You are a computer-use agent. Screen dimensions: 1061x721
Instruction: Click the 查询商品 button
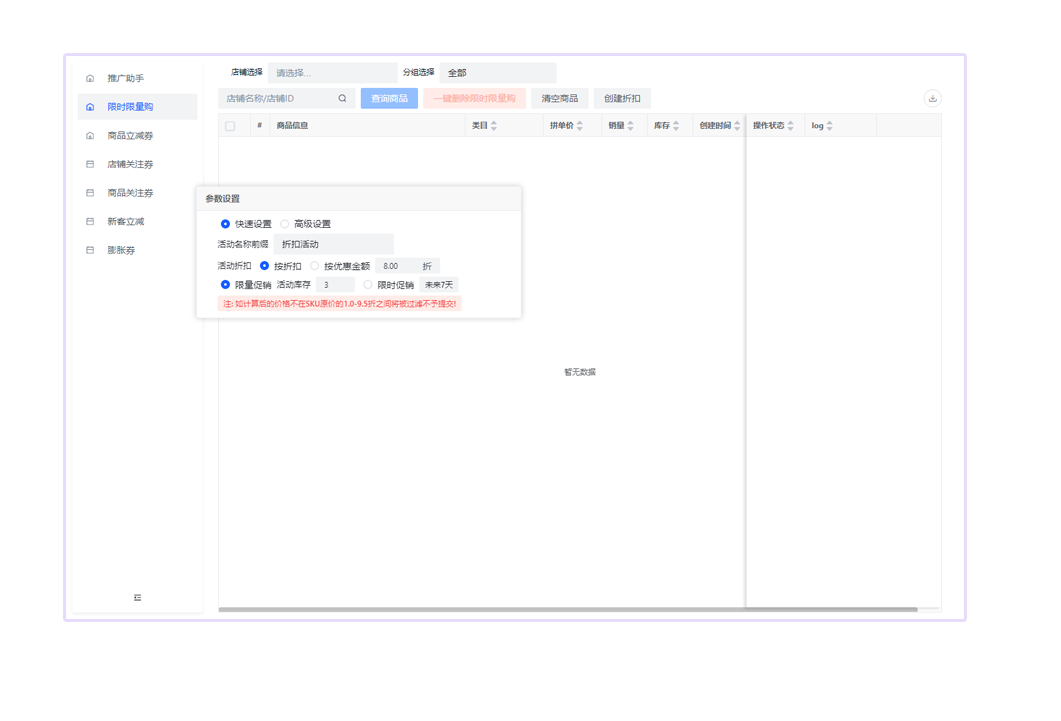coord(389,99)
